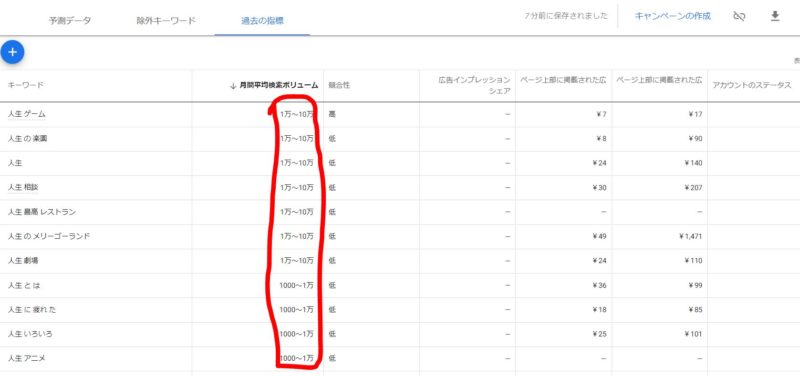Viewport: 800px width, 376px height.
Task: Click the ¥36 bid for 人生 と は
Action: tap(599, 285)
